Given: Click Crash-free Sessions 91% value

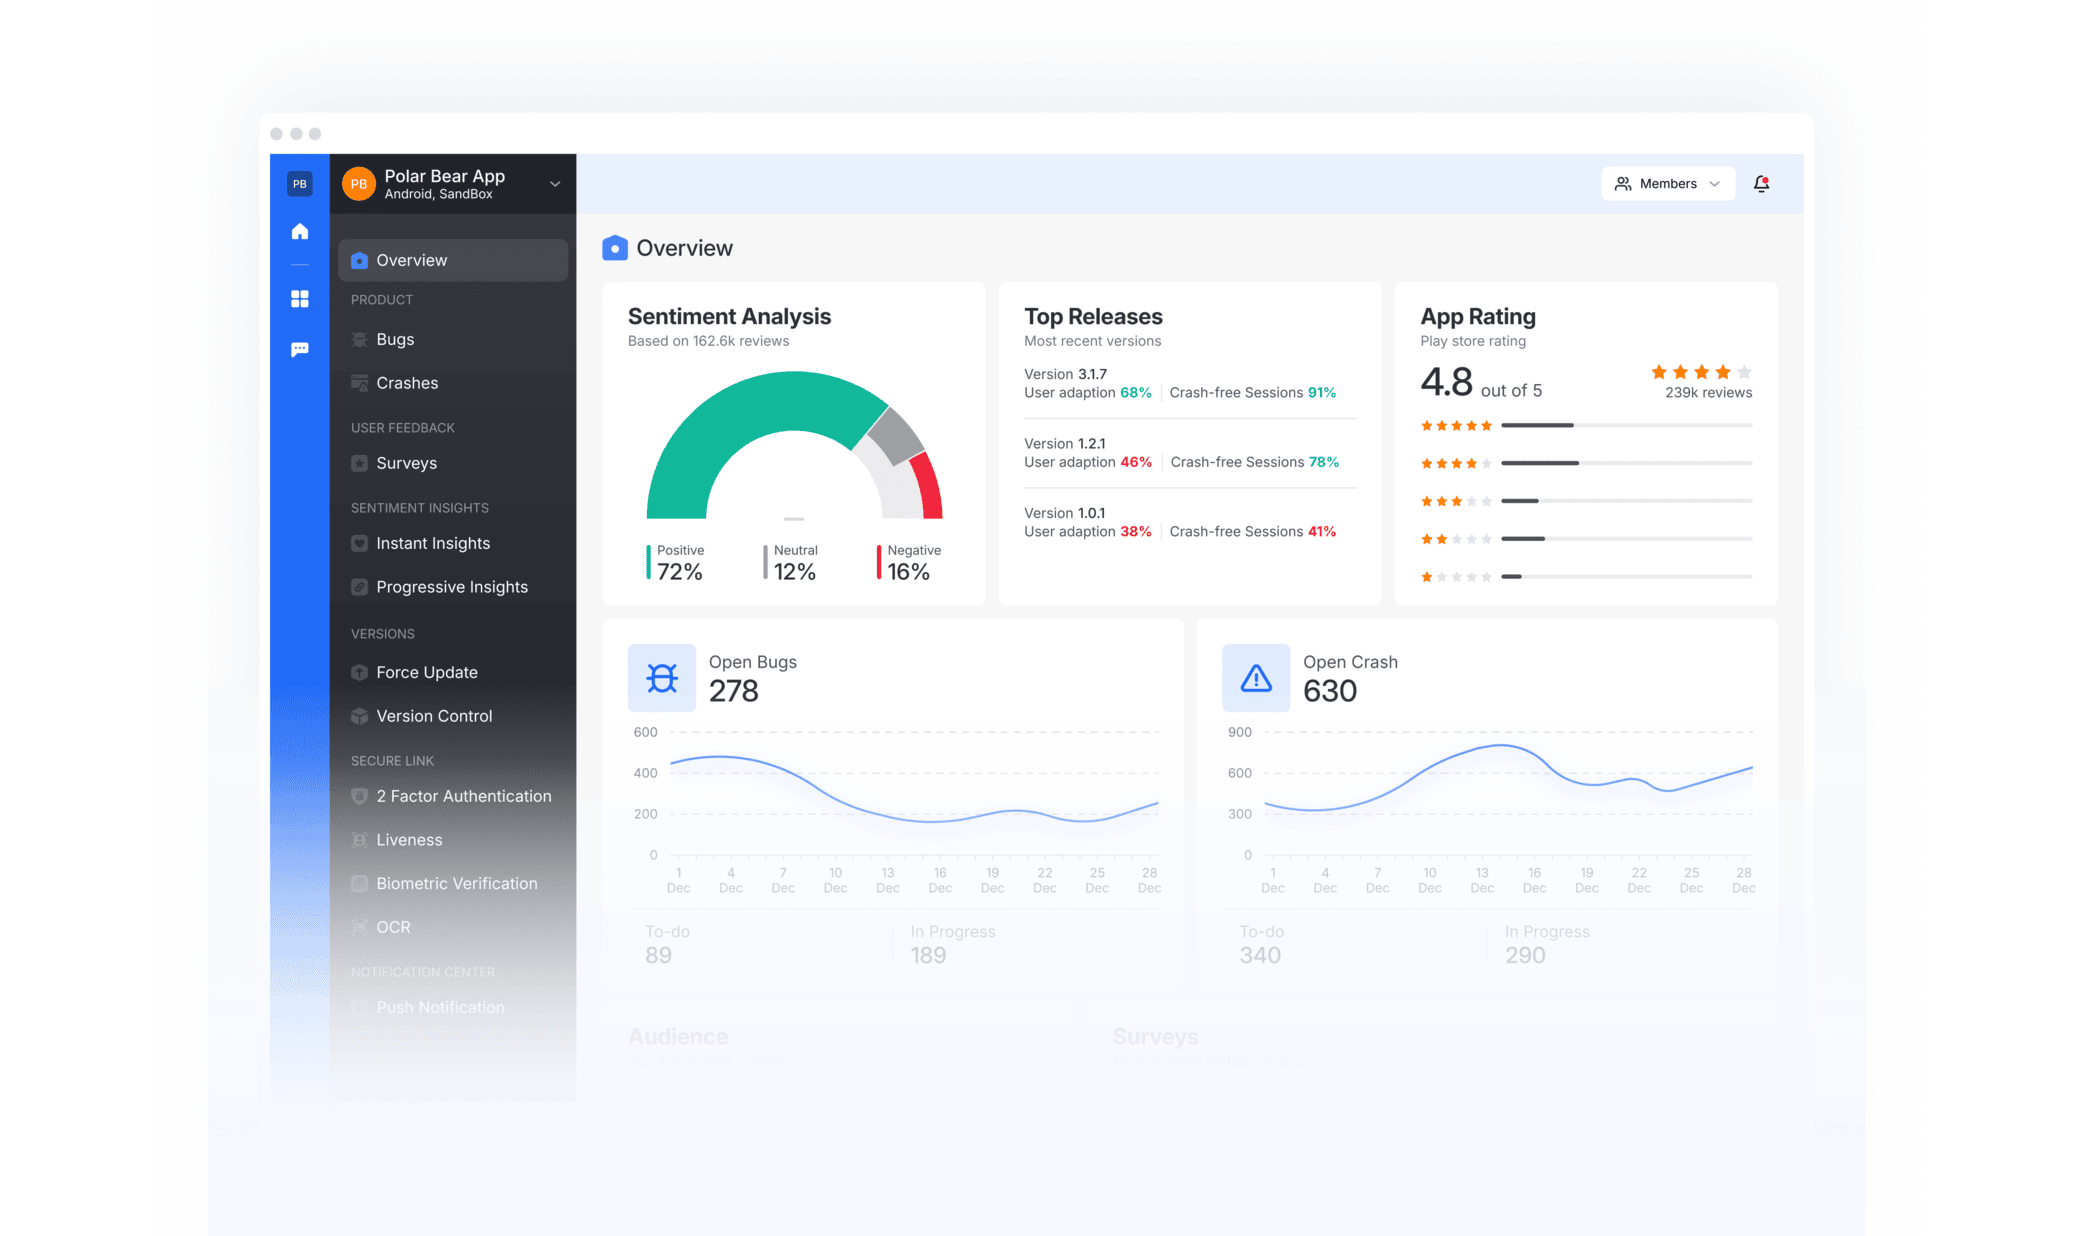Looking at the screenshot, I should pos(1322,393).
